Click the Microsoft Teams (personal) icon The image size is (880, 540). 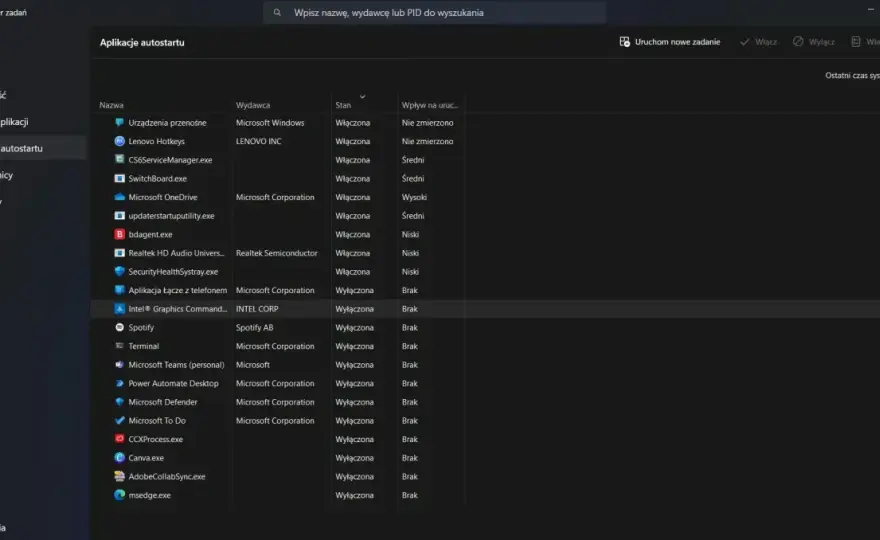coord(120,364)
